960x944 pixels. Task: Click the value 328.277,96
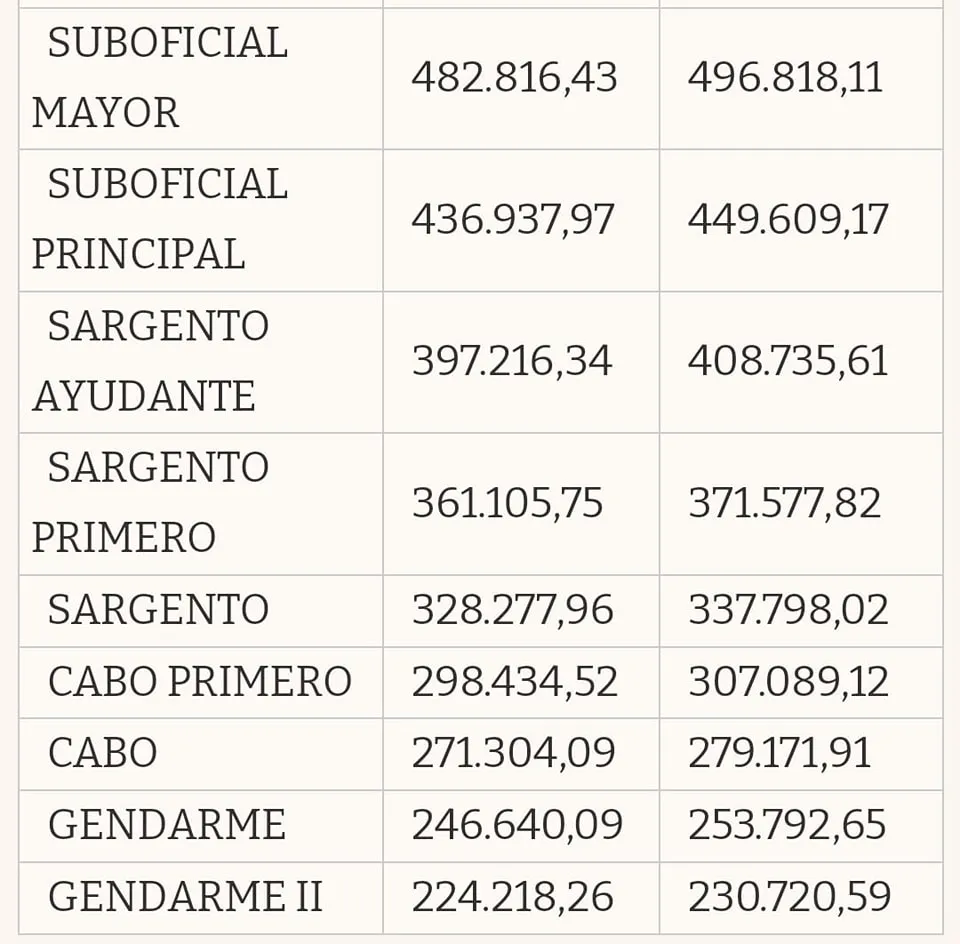[x=513, y=610]
